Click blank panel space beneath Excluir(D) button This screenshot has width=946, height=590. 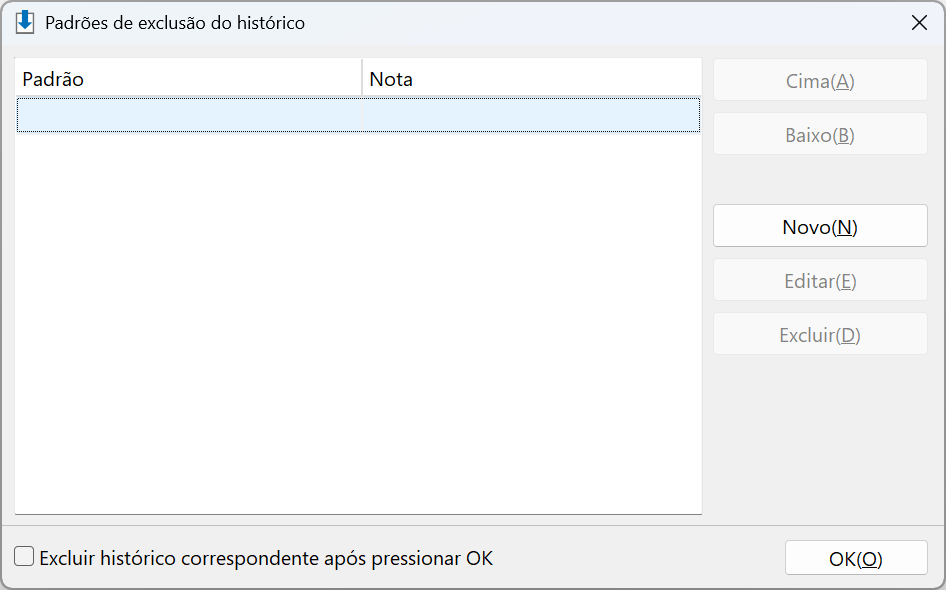click(820, 437)
